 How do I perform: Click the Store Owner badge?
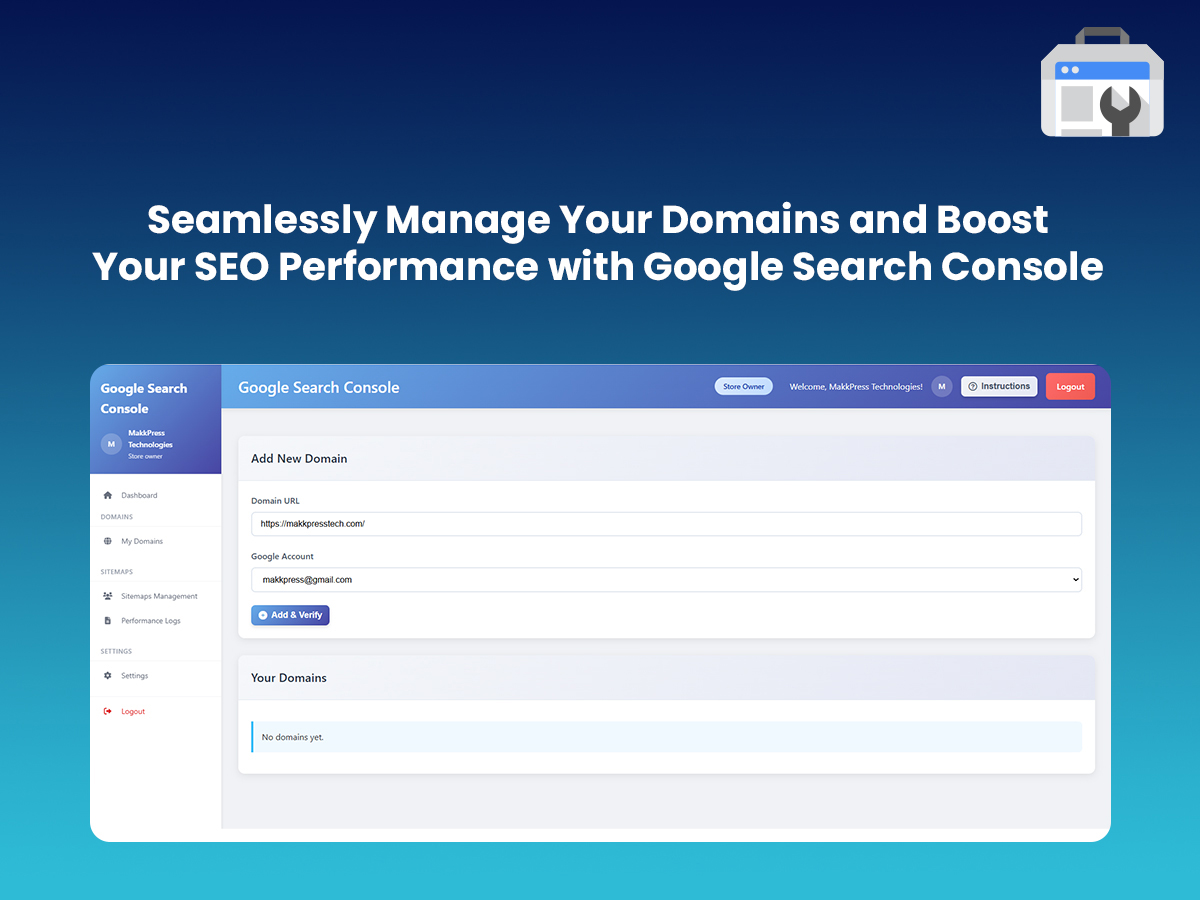tap(743, 386)
